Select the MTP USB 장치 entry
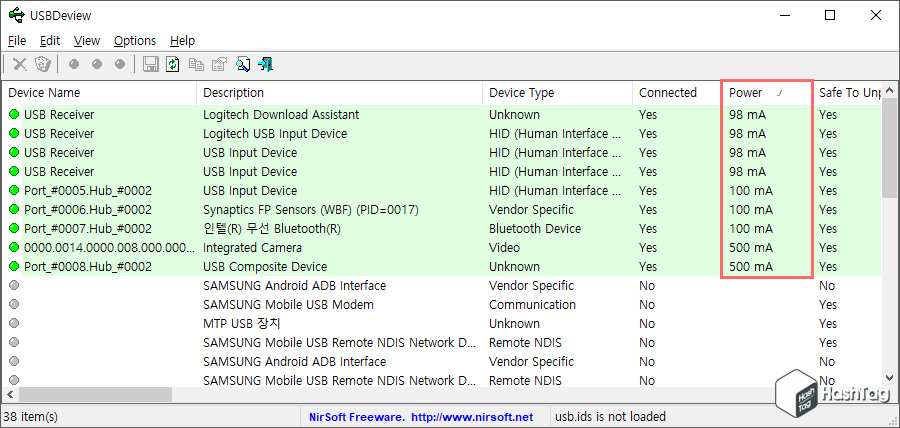 pyautogui.click(x=241, y=323)
